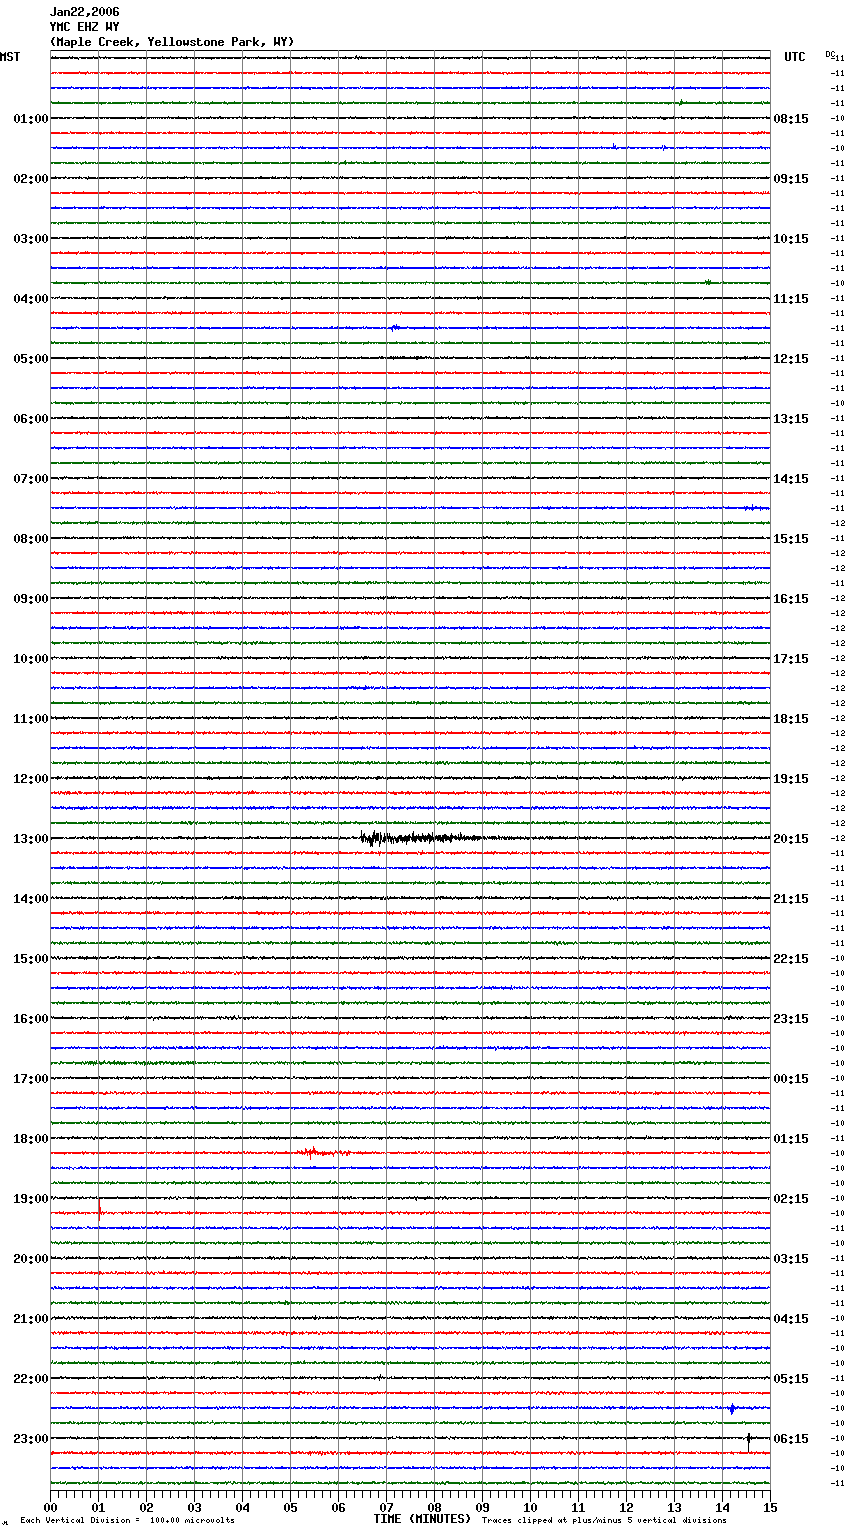The height and width of the screenshot is (1534, 850).
Task: Click minute 00 on the bottom axis
Action: [x=50, y=1507]
